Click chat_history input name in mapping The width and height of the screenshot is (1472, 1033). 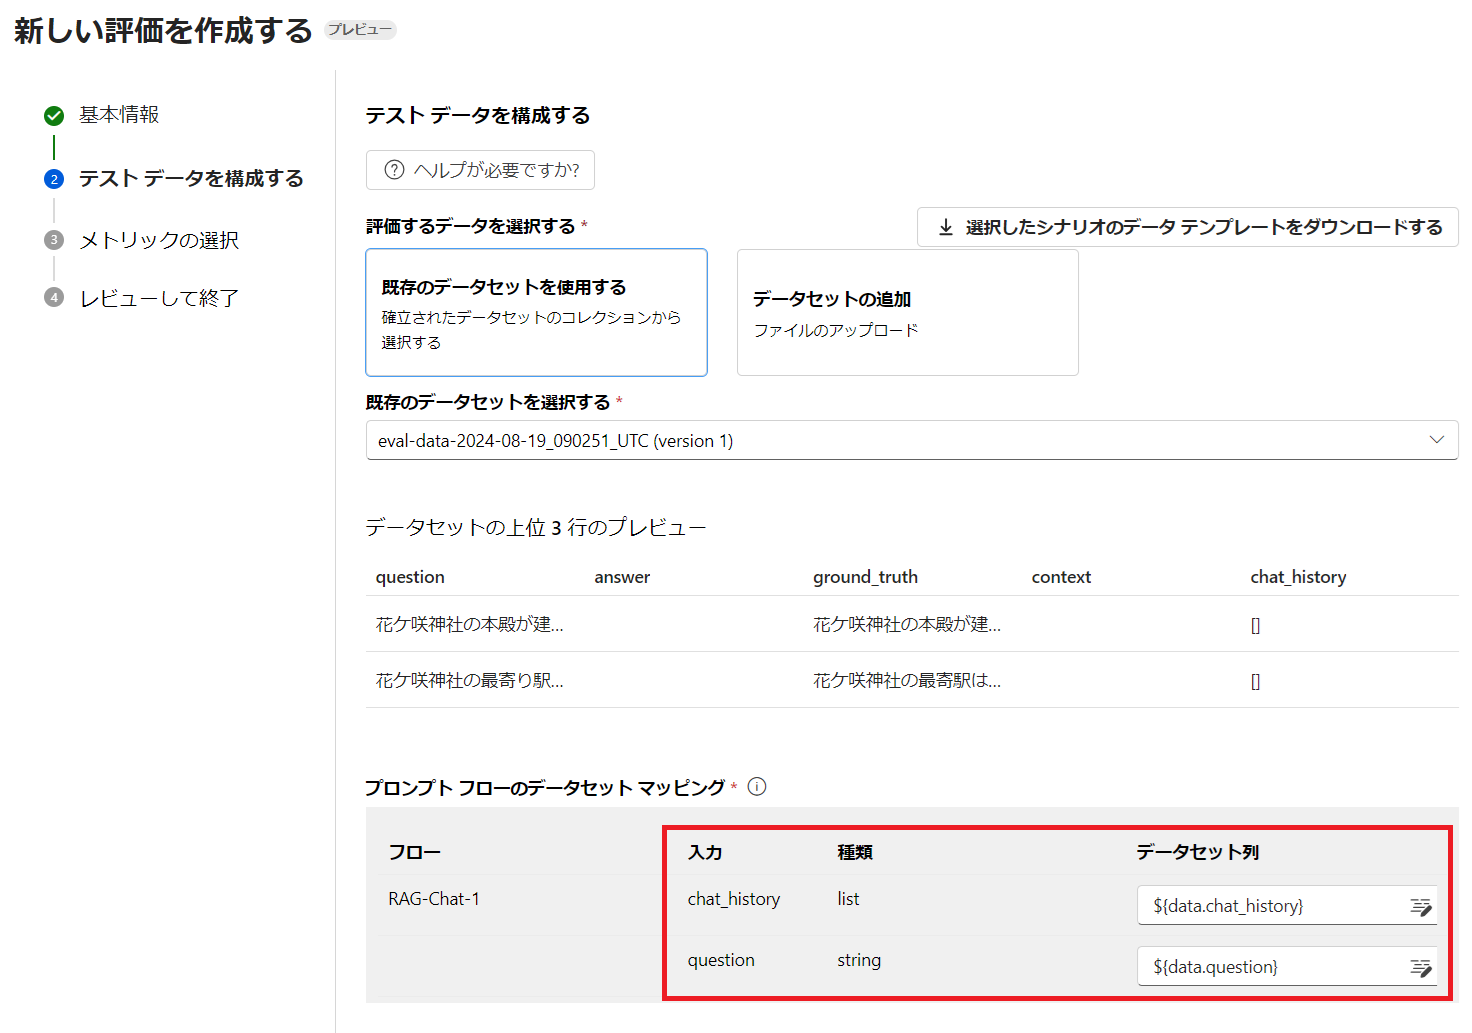point(734,899)
